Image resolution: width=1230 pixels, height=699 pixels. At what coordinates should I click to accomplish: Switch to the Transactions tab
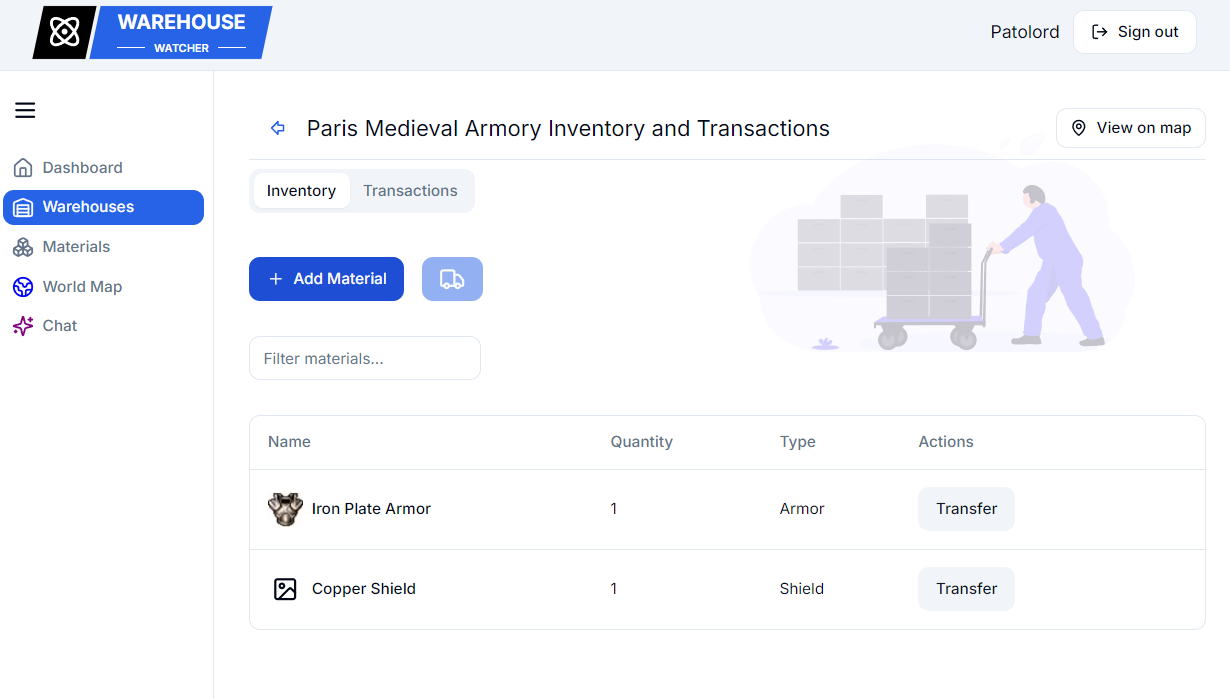(410, 190)
